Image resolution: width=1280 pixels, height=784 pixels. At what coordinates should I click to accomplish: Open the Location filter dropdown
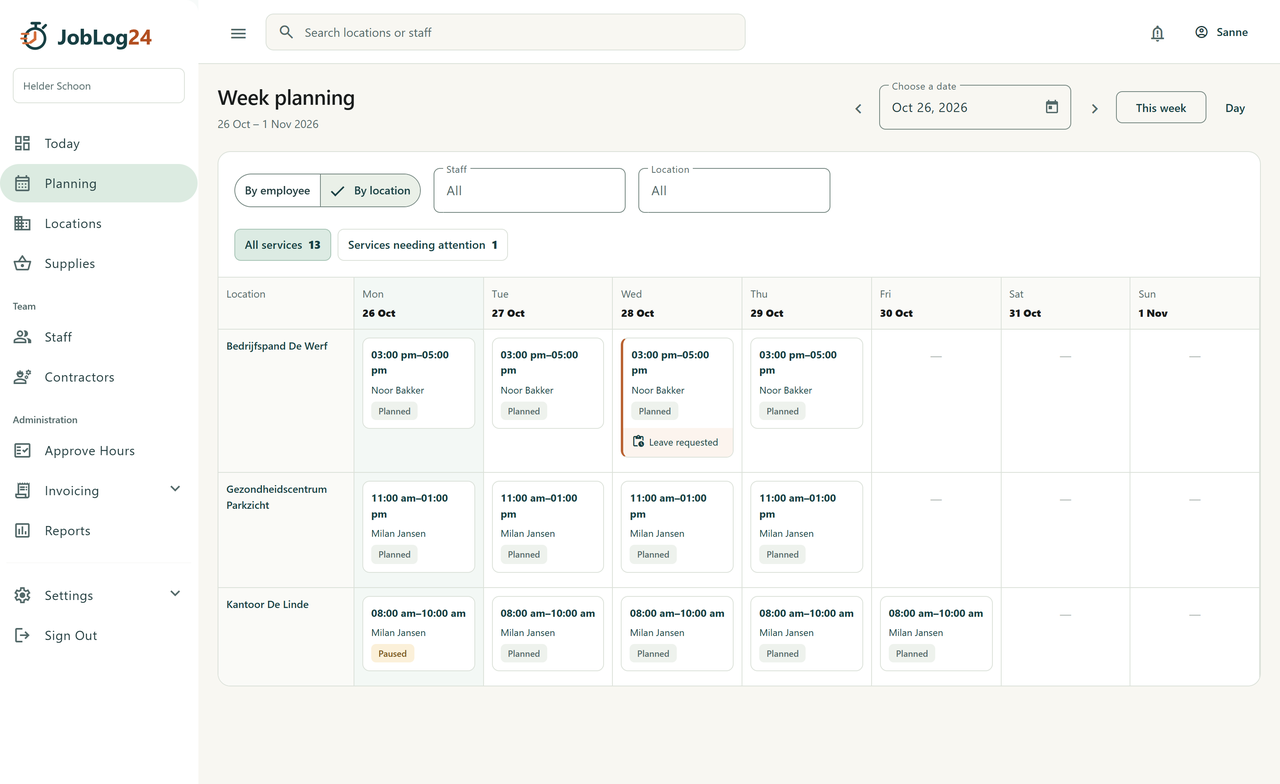click(x=734, y=190)
